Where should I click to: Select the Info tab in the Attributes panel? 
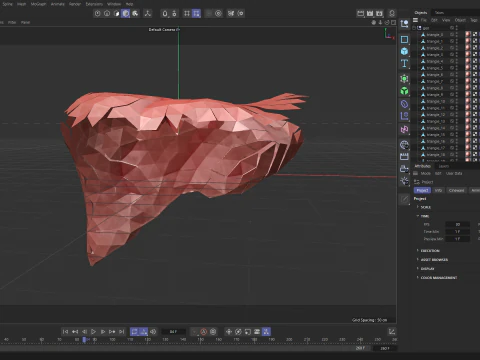point(438,190)
